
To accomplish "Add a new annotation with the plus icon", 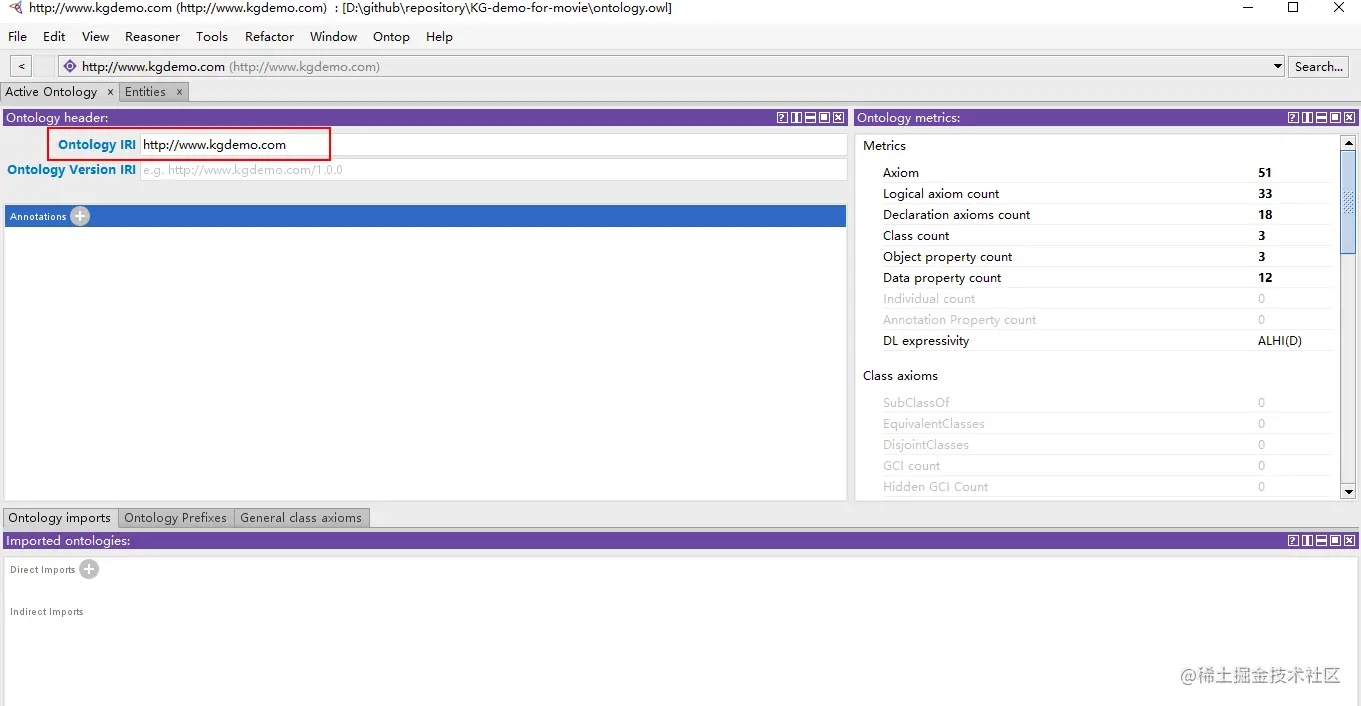I will coord(80,216).
